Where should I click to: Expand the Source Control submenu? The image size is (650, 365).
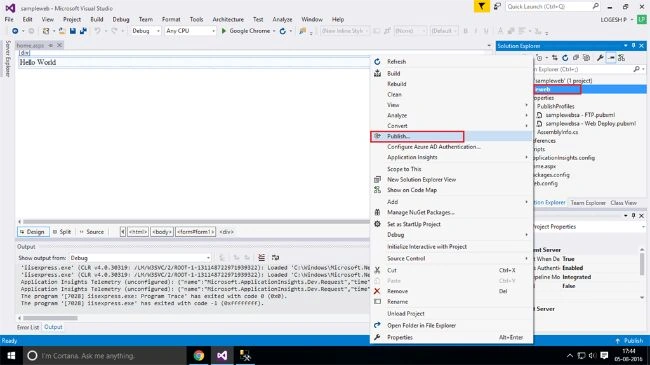[x=526, y=258]
